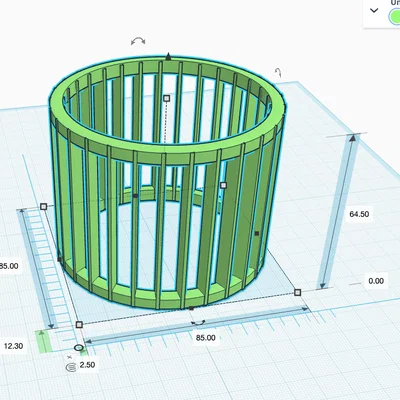Screen dimensions: 400x400
Task: Click the bottom curved rotation arrow handle
Action: coord(198,323)
